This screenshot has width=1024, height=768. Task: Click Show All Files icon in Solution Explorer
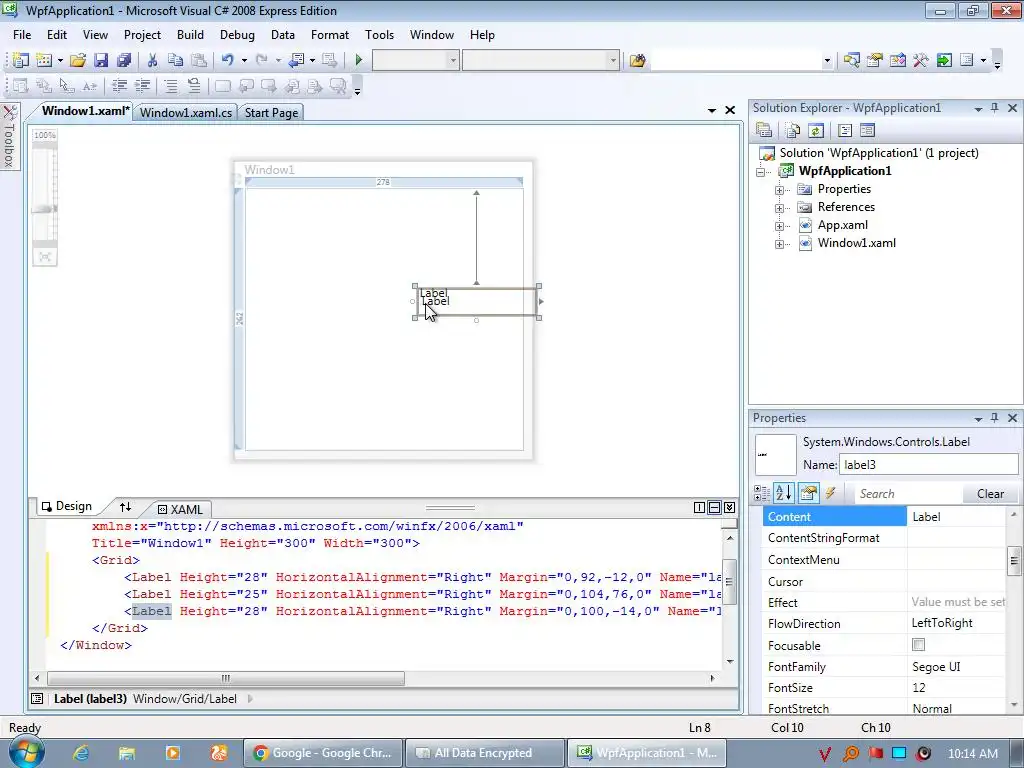coord(792,130)
